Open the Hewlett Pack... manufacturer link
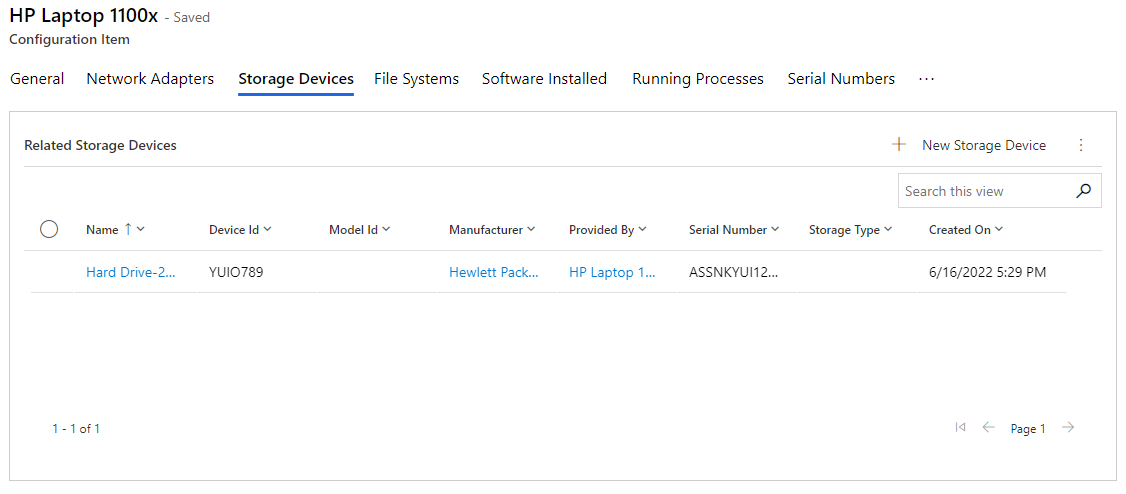The image size is (1126, 494). pyautogui.click(x=494, y=272)
